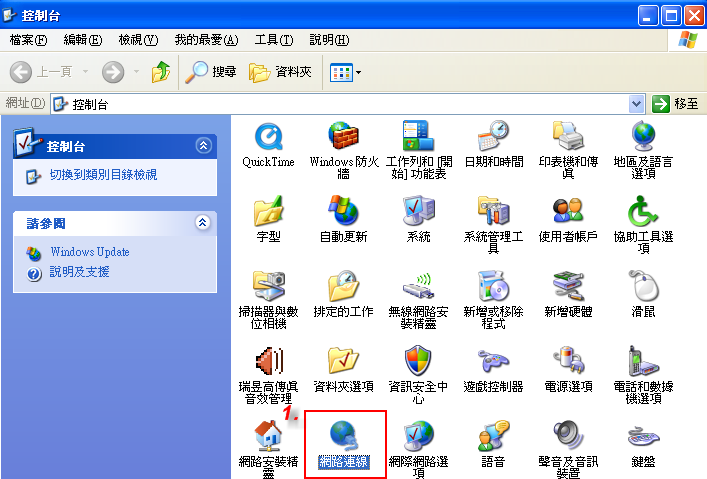Expand the address bar dropdown arrow
Viewport: 707px width, 479px height.
click(637, 103)
